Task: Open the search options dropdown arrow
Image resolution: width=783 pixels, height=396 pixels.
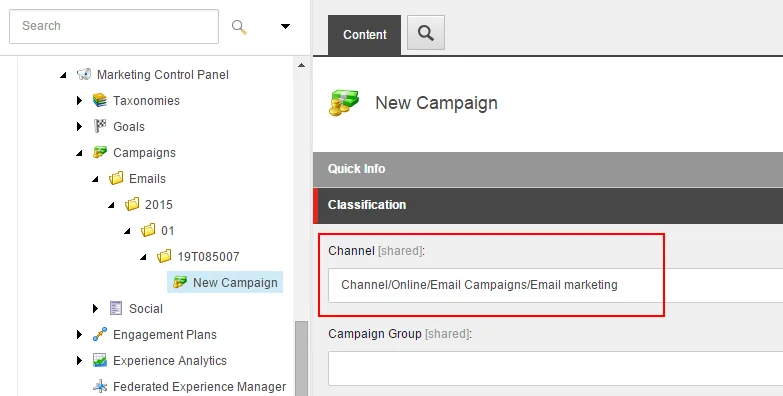Action: pos(285,26)
